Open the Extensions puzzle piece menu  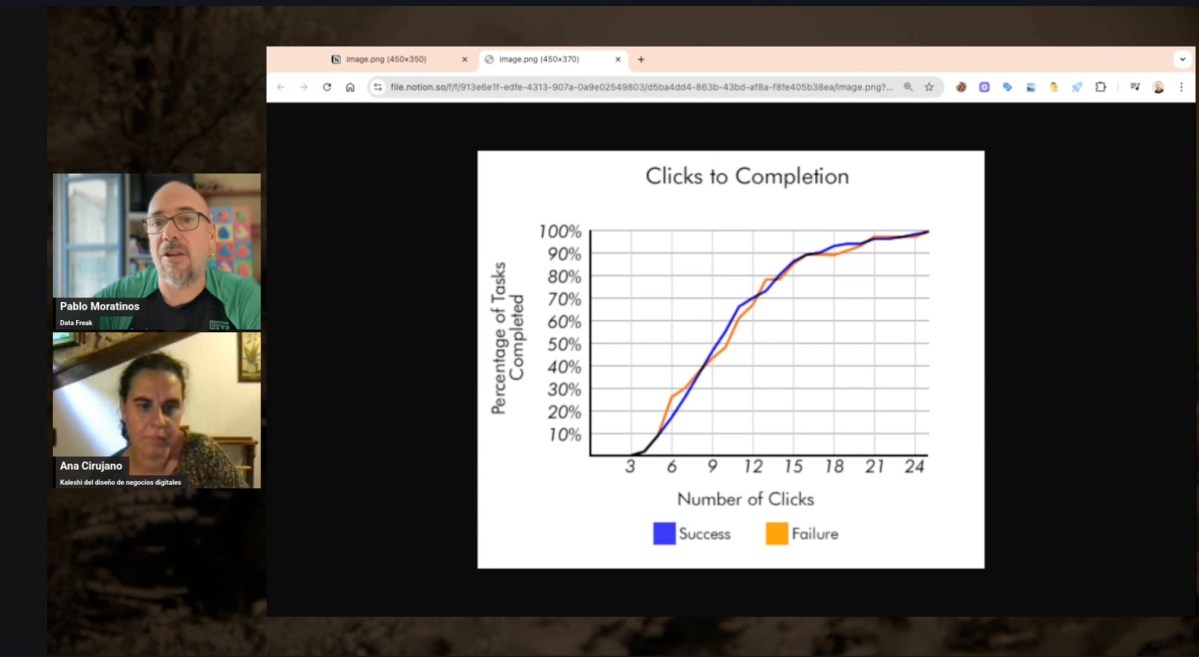tap(1101, 87)
